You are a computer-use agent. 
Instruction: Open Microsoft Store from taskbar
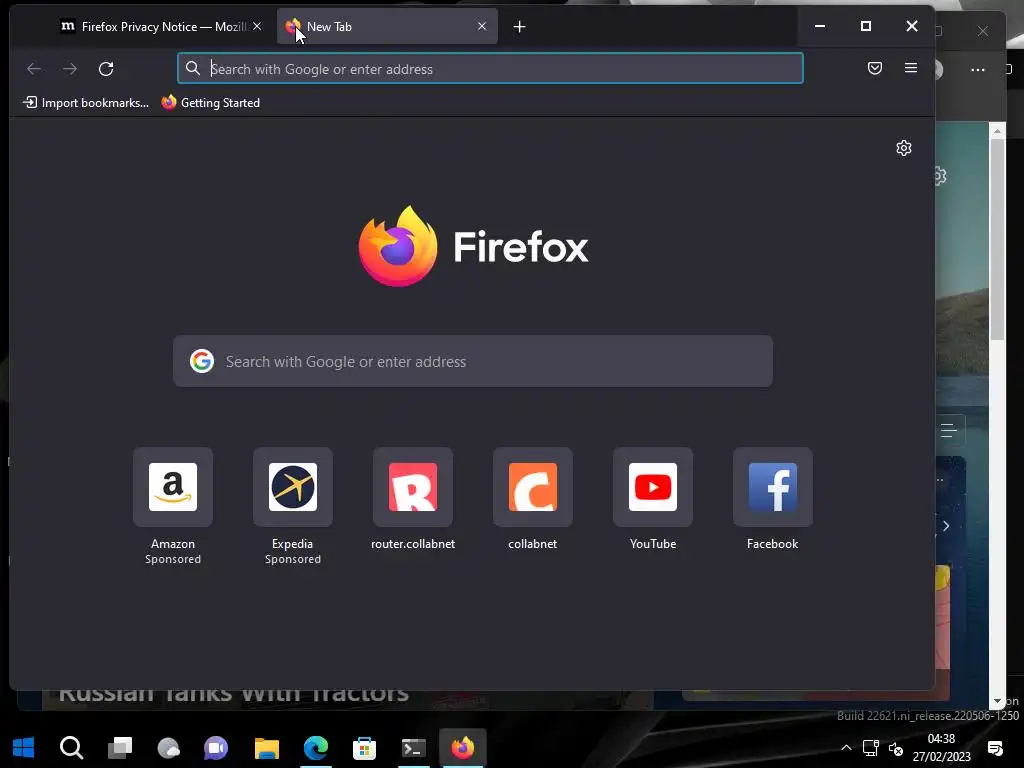(x=364, y=748)
